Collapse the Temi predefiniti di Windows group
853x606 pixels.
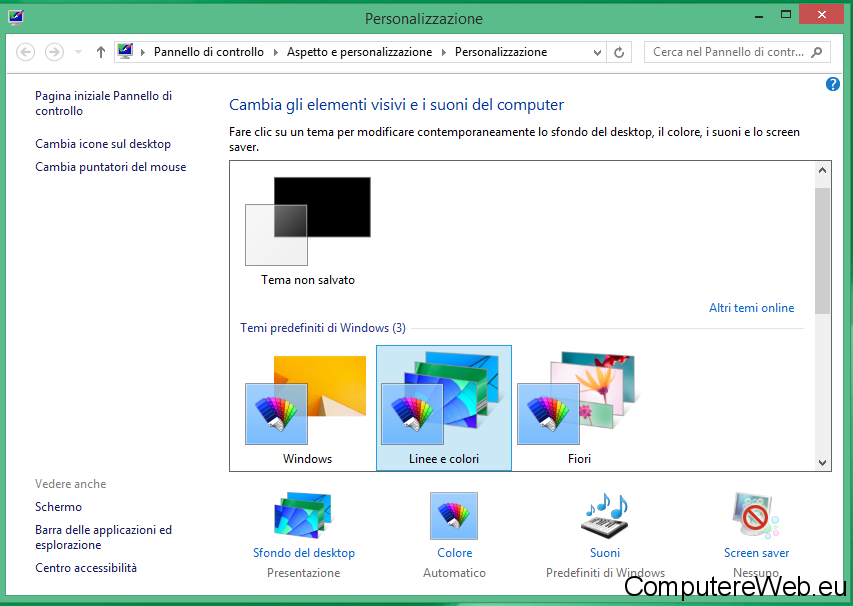tap(323, 328)
